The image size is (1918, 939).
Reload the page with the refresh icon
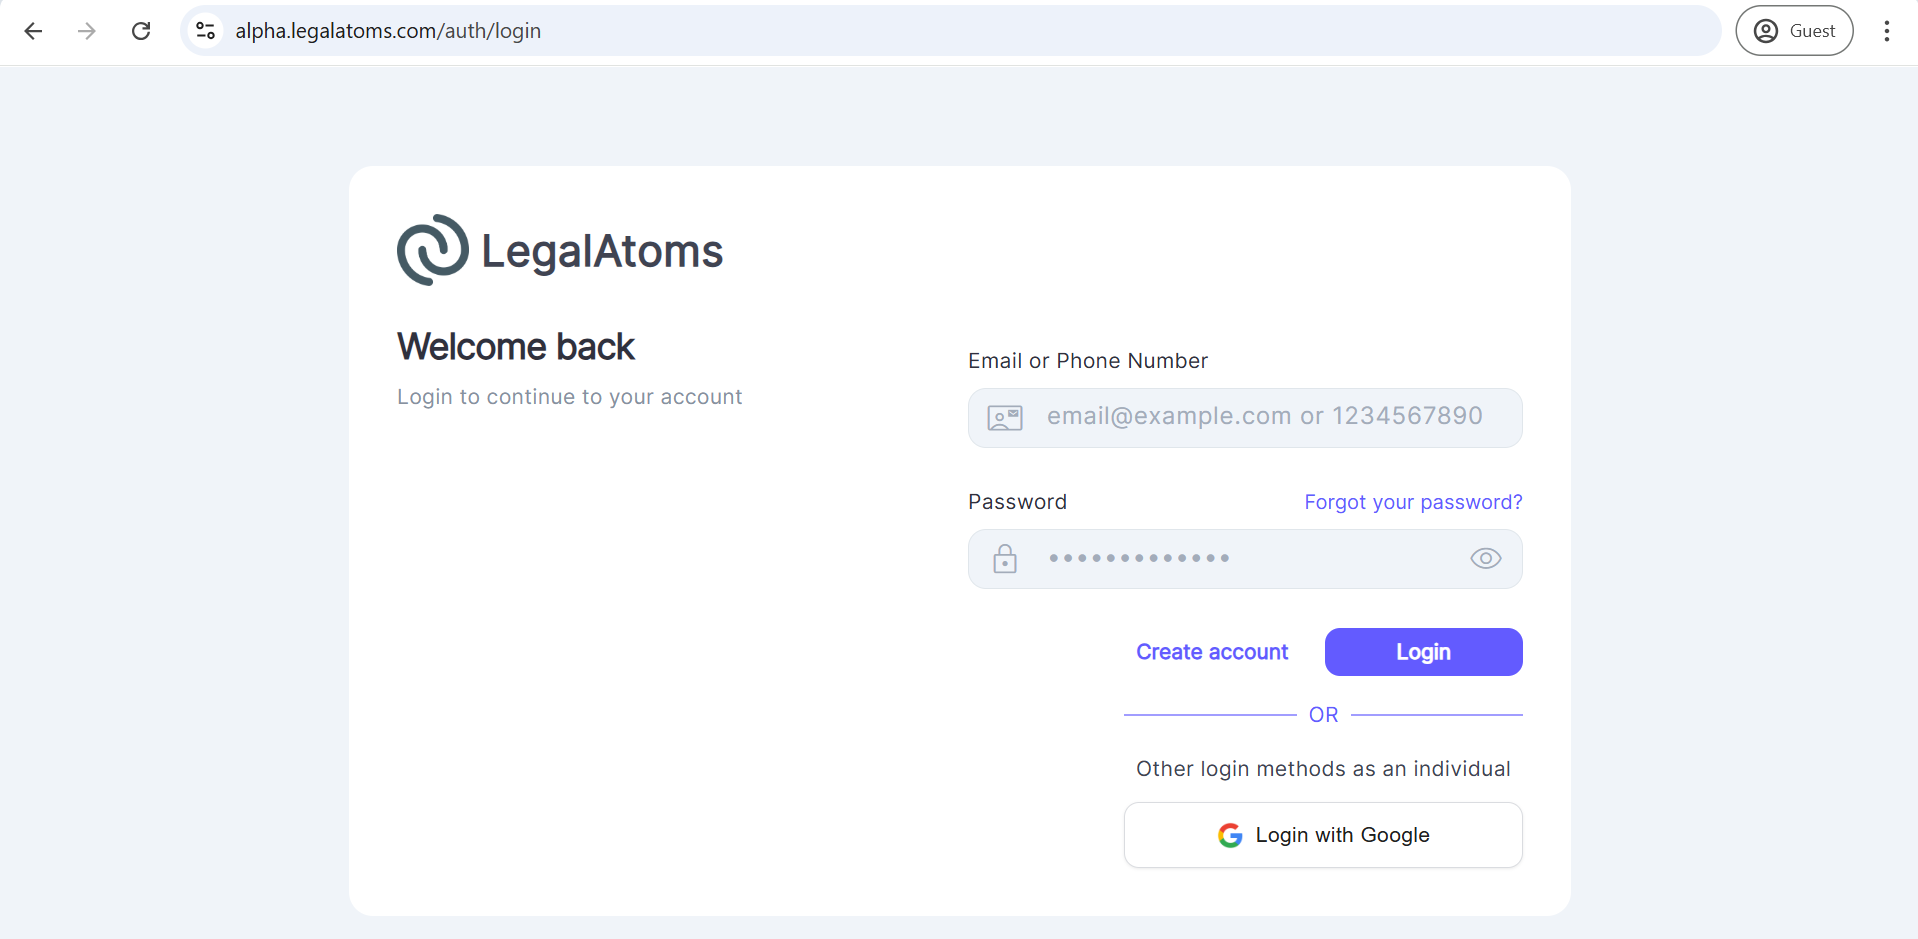coord(141,31)
